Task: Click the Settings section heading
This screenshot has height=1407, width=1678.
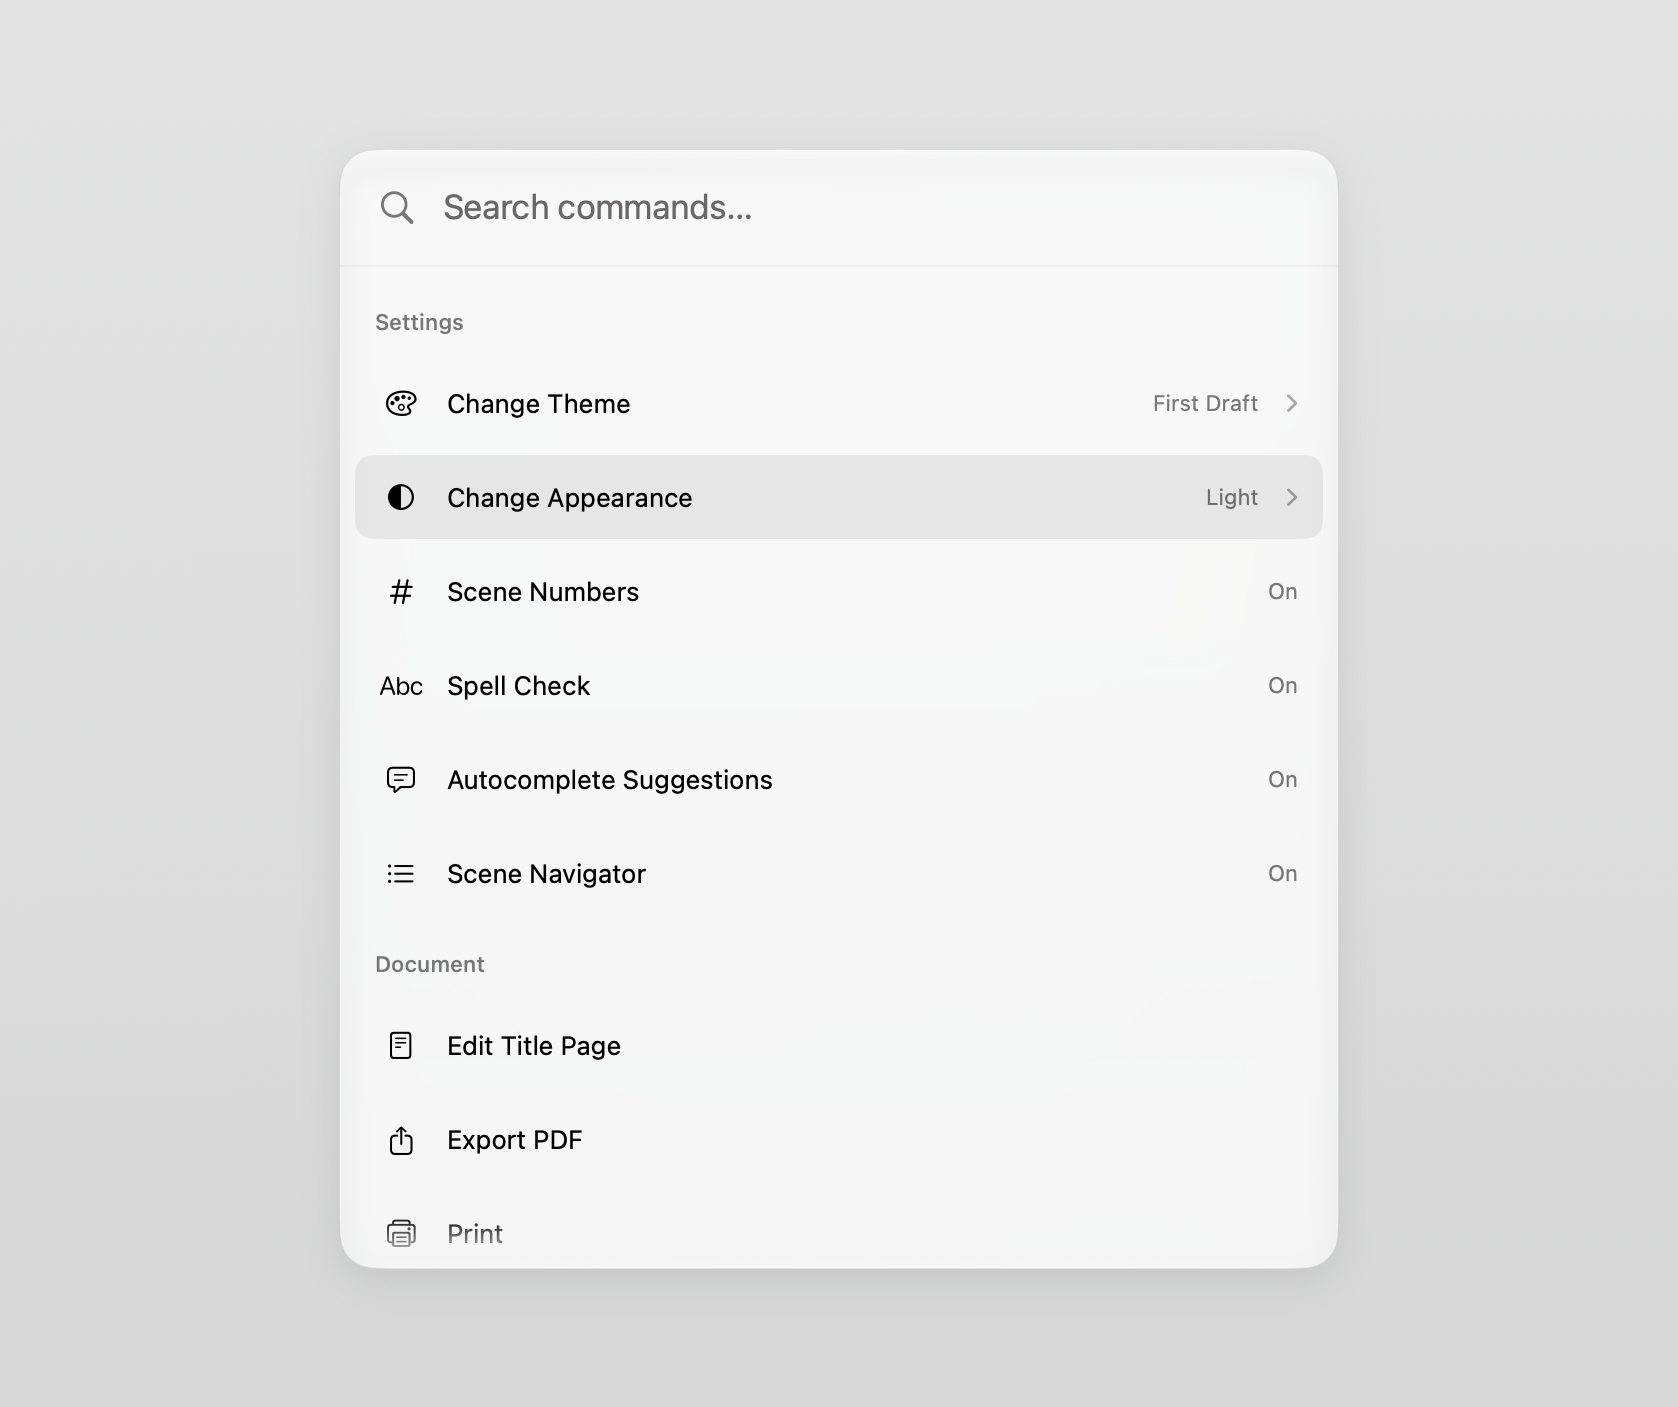Action: pyautogui.click(x=419, y=322)
